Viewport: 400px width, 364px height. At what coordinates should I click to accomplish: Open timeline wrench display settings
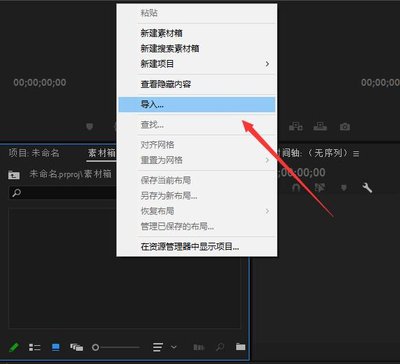tap(367, 188)
